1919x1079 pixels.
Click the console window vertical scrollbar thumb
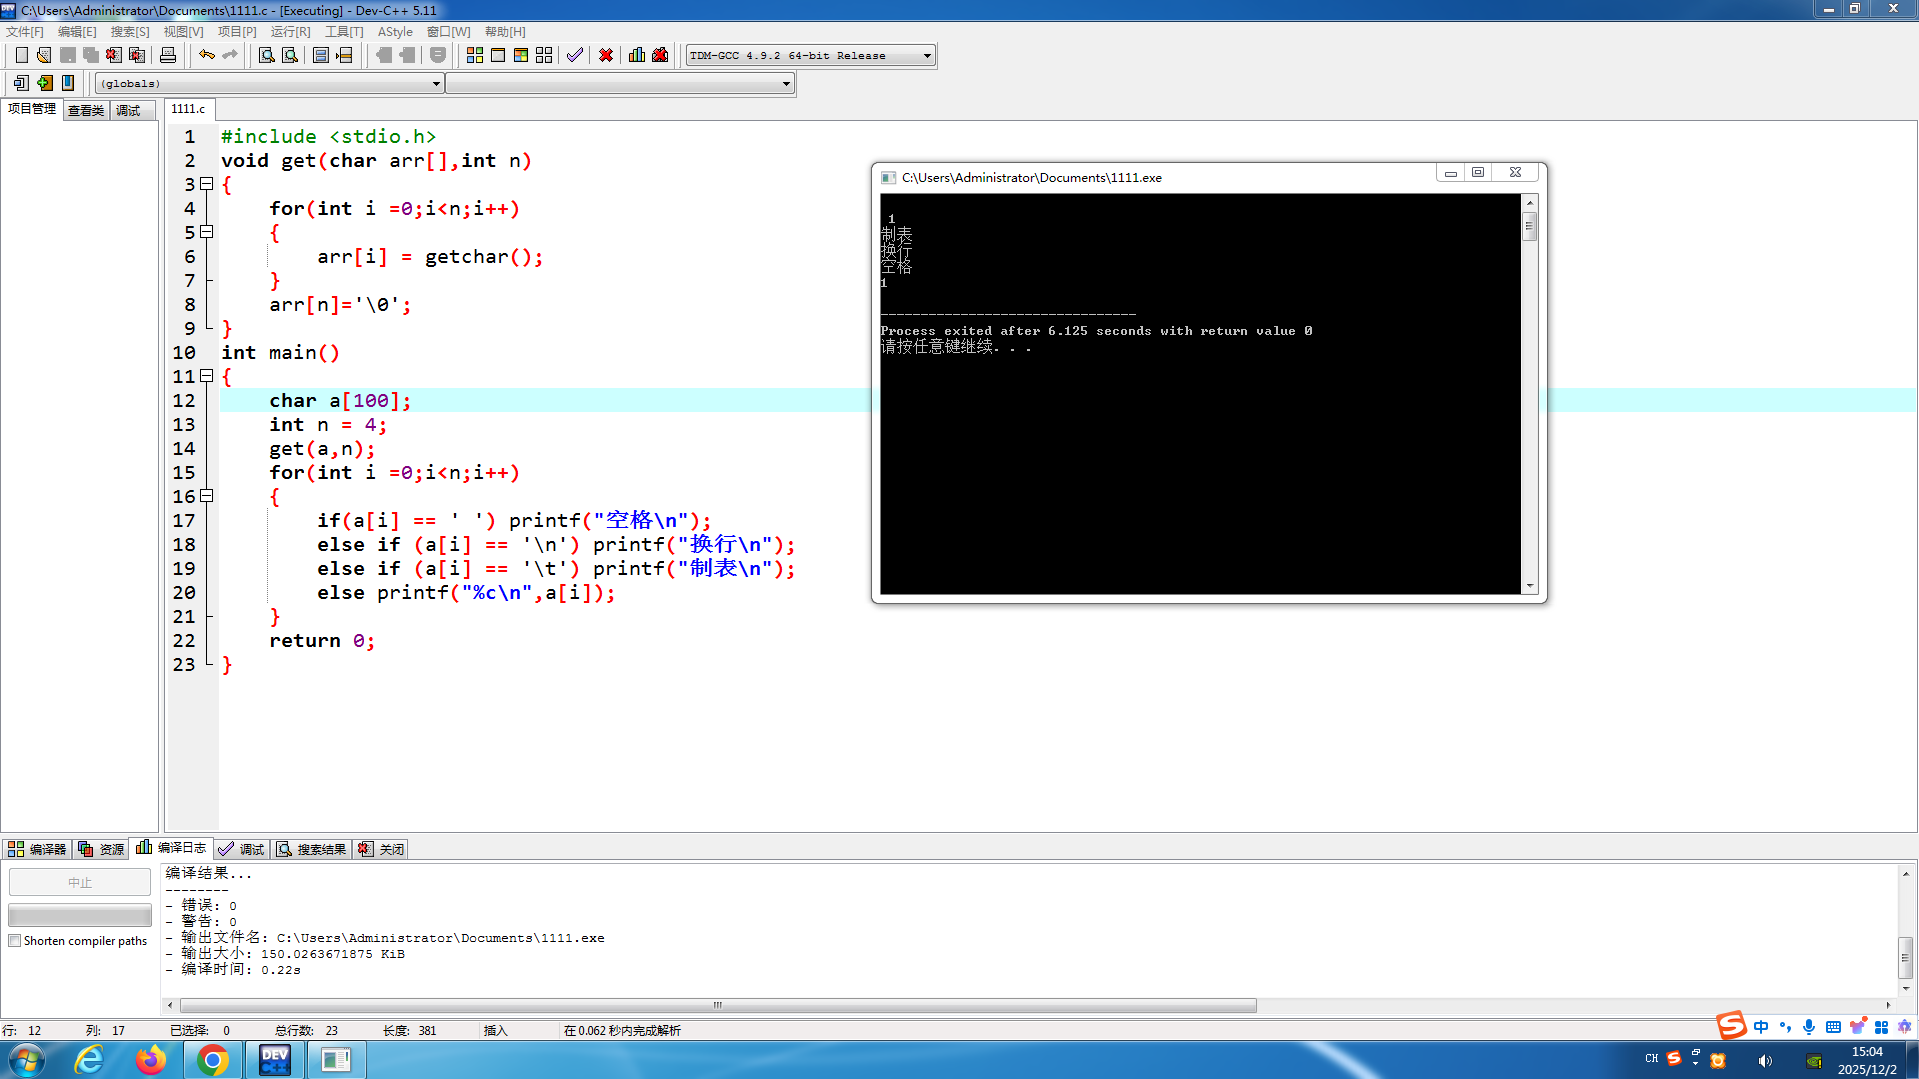[1529, 227]
